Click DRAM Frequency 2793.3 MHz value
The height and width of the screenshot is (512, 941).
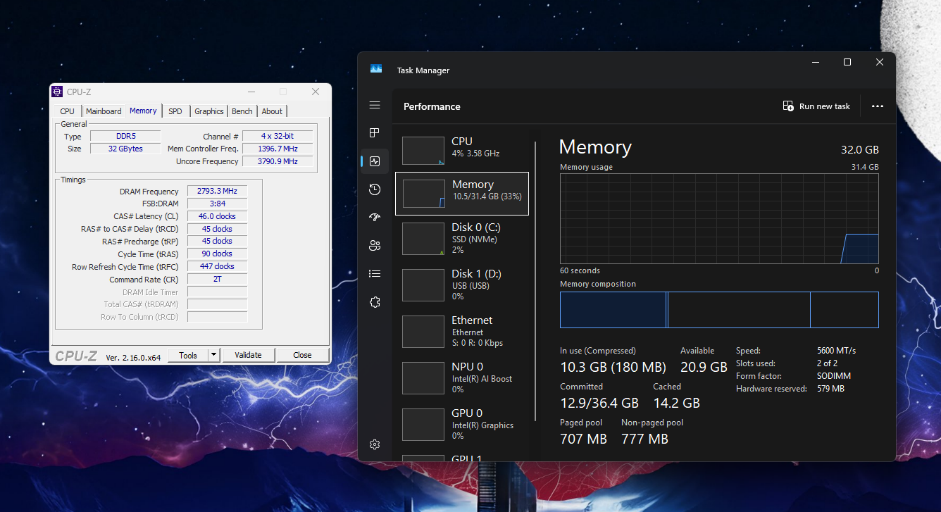[x=217, y=191]
